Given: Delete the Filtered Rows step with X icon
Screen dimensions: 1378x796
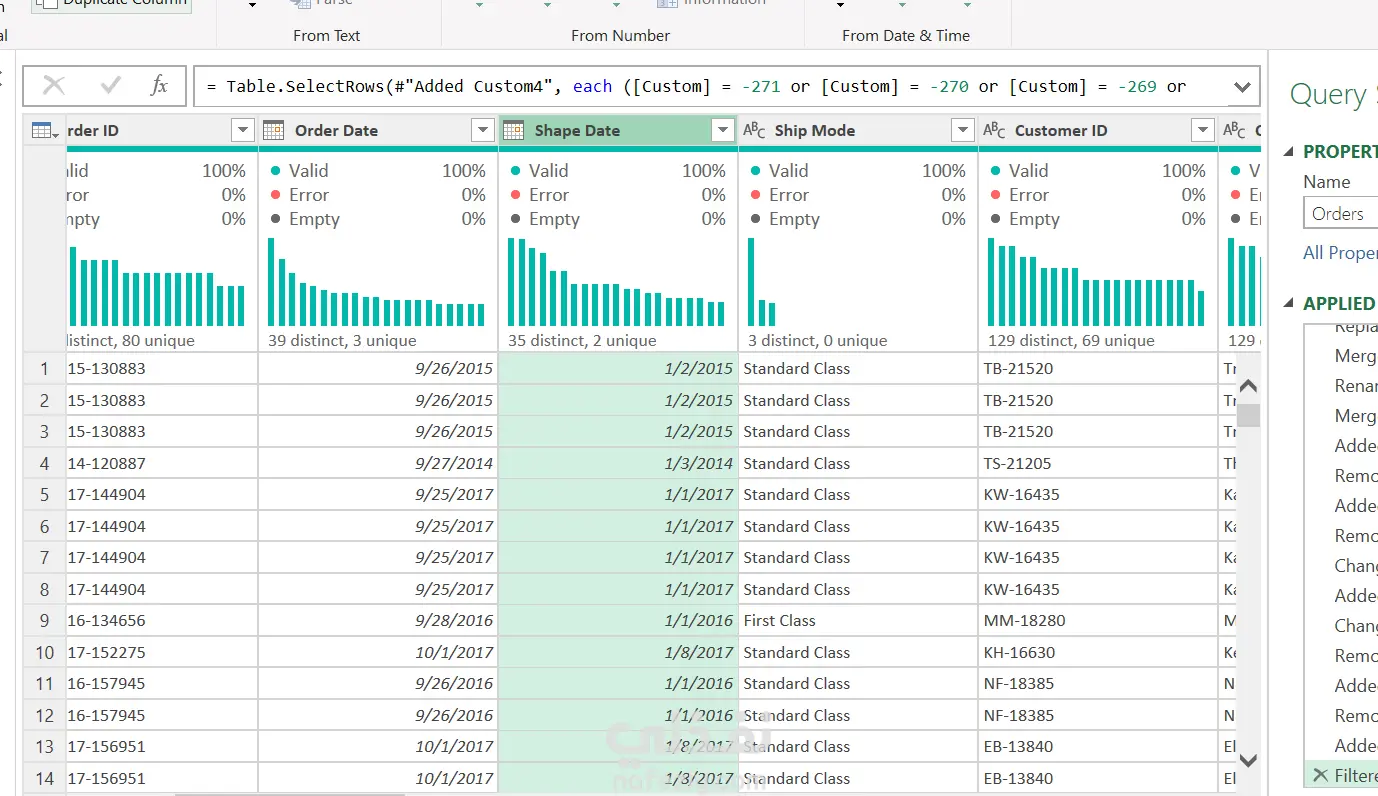Looking at the screenshot, I should pyautogui.click(x=1320, y=775).
